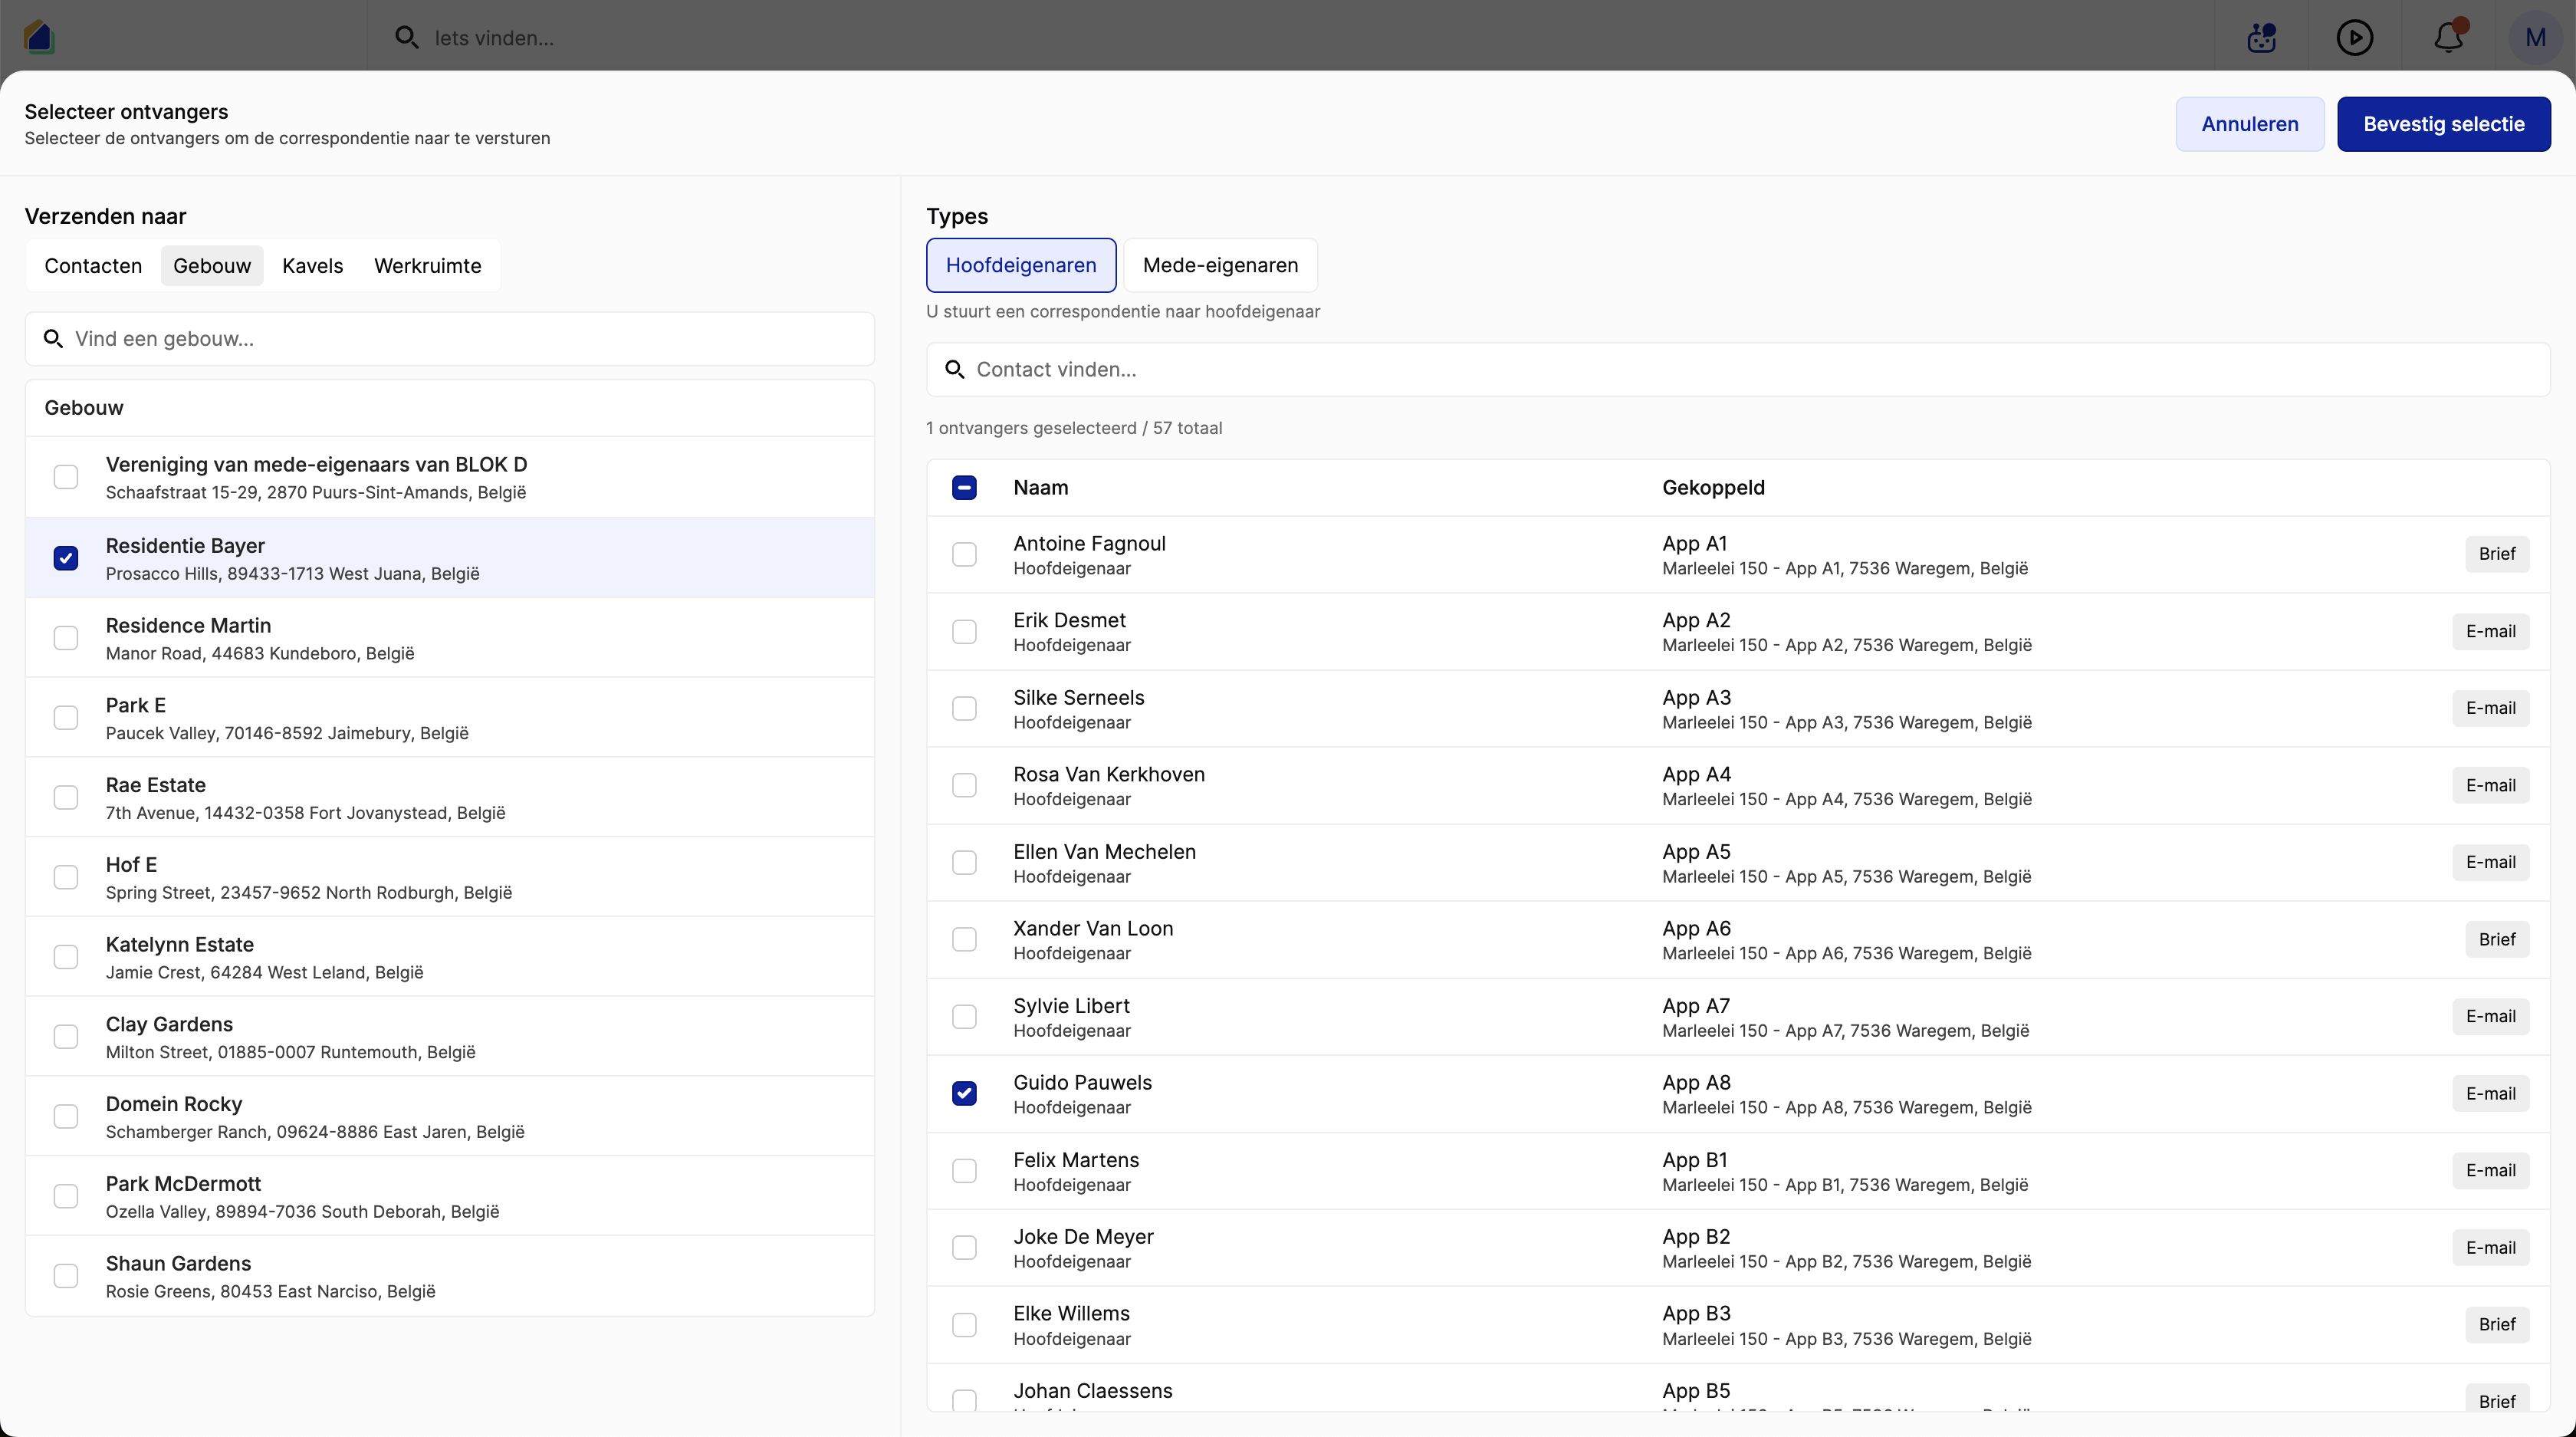Screen dimensions: 2576x1437
Task: Click the Brief tag for Antoine Fagnoul
Action: coord(2497,554)
